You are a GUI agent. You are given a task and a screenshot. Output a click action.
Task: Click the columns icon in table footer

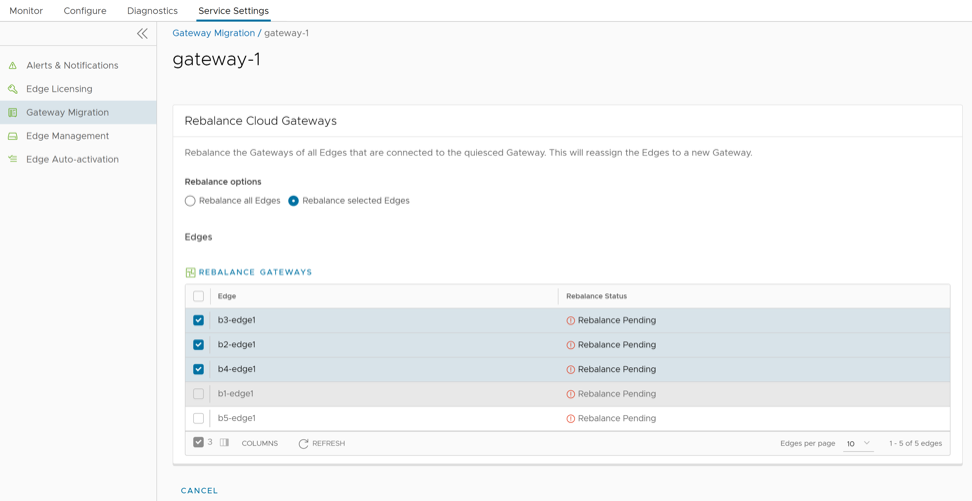pyautogui.click(x=225, y=443)
